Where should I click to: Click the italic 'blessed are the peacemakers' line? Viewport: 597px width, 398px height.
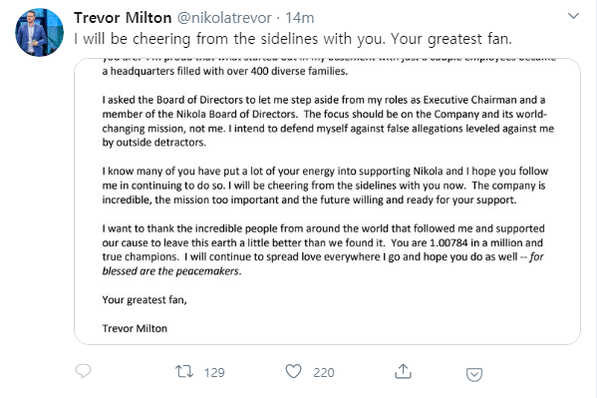point(172,271)
